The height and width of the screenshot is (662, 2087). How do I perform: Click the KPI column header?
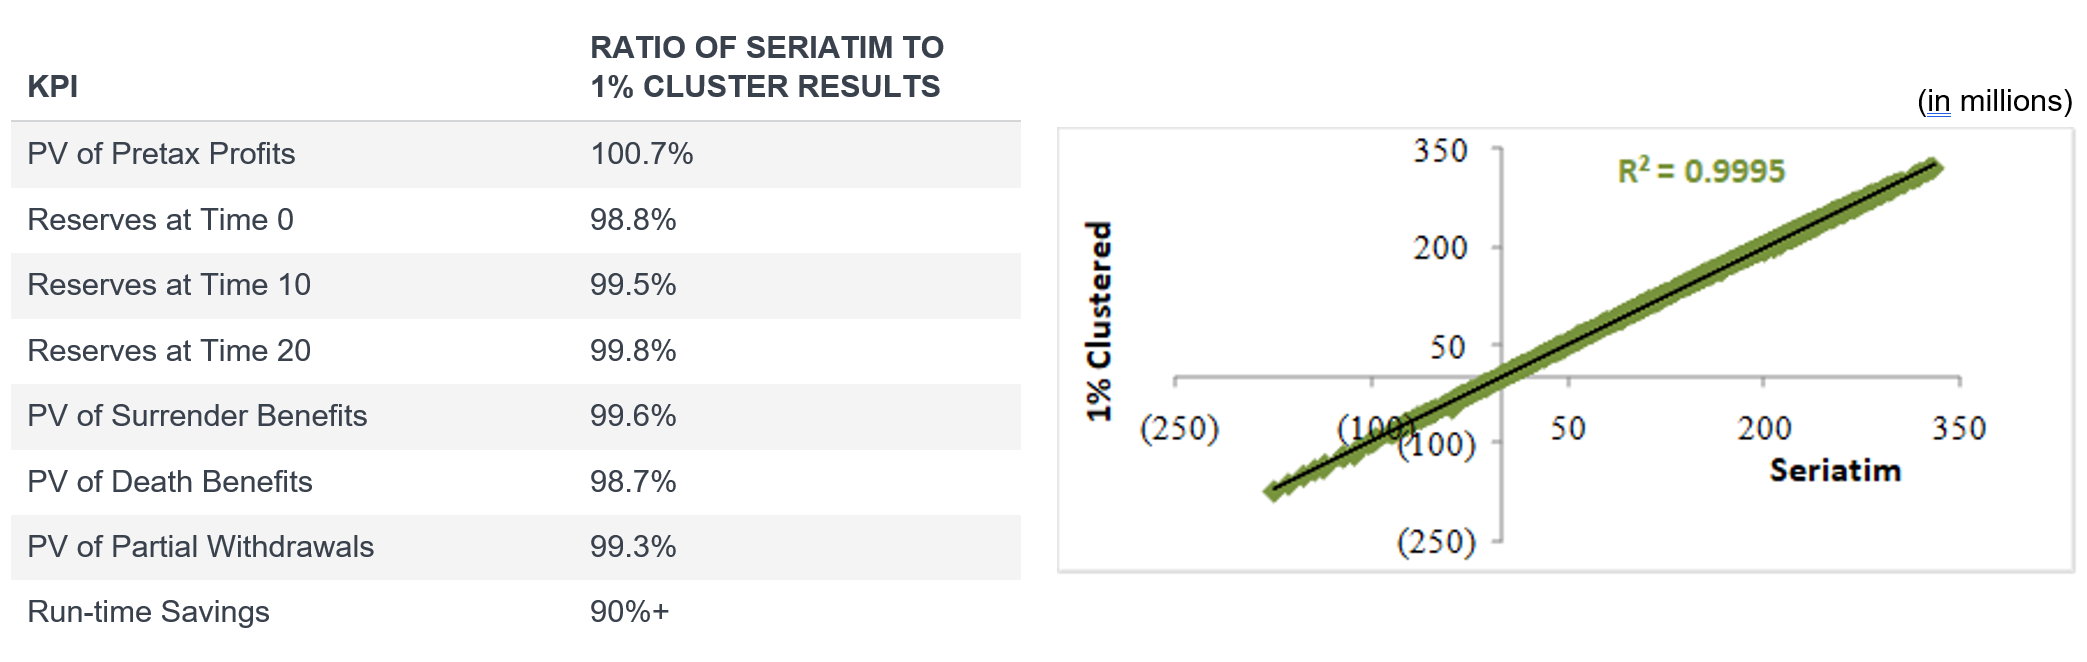[52, 87]
